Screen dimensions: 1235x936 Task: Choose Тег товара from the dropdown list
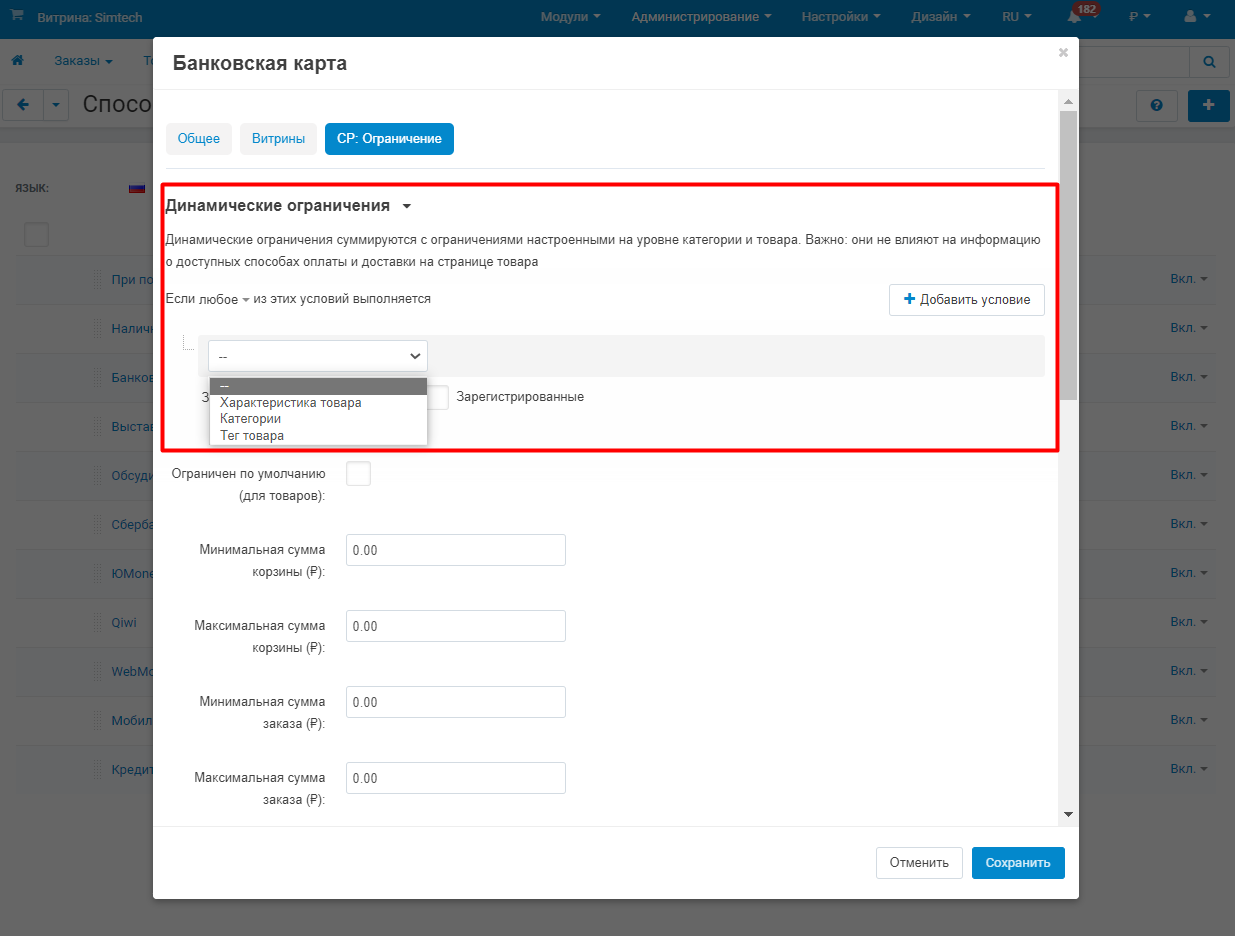click(318, 436)
